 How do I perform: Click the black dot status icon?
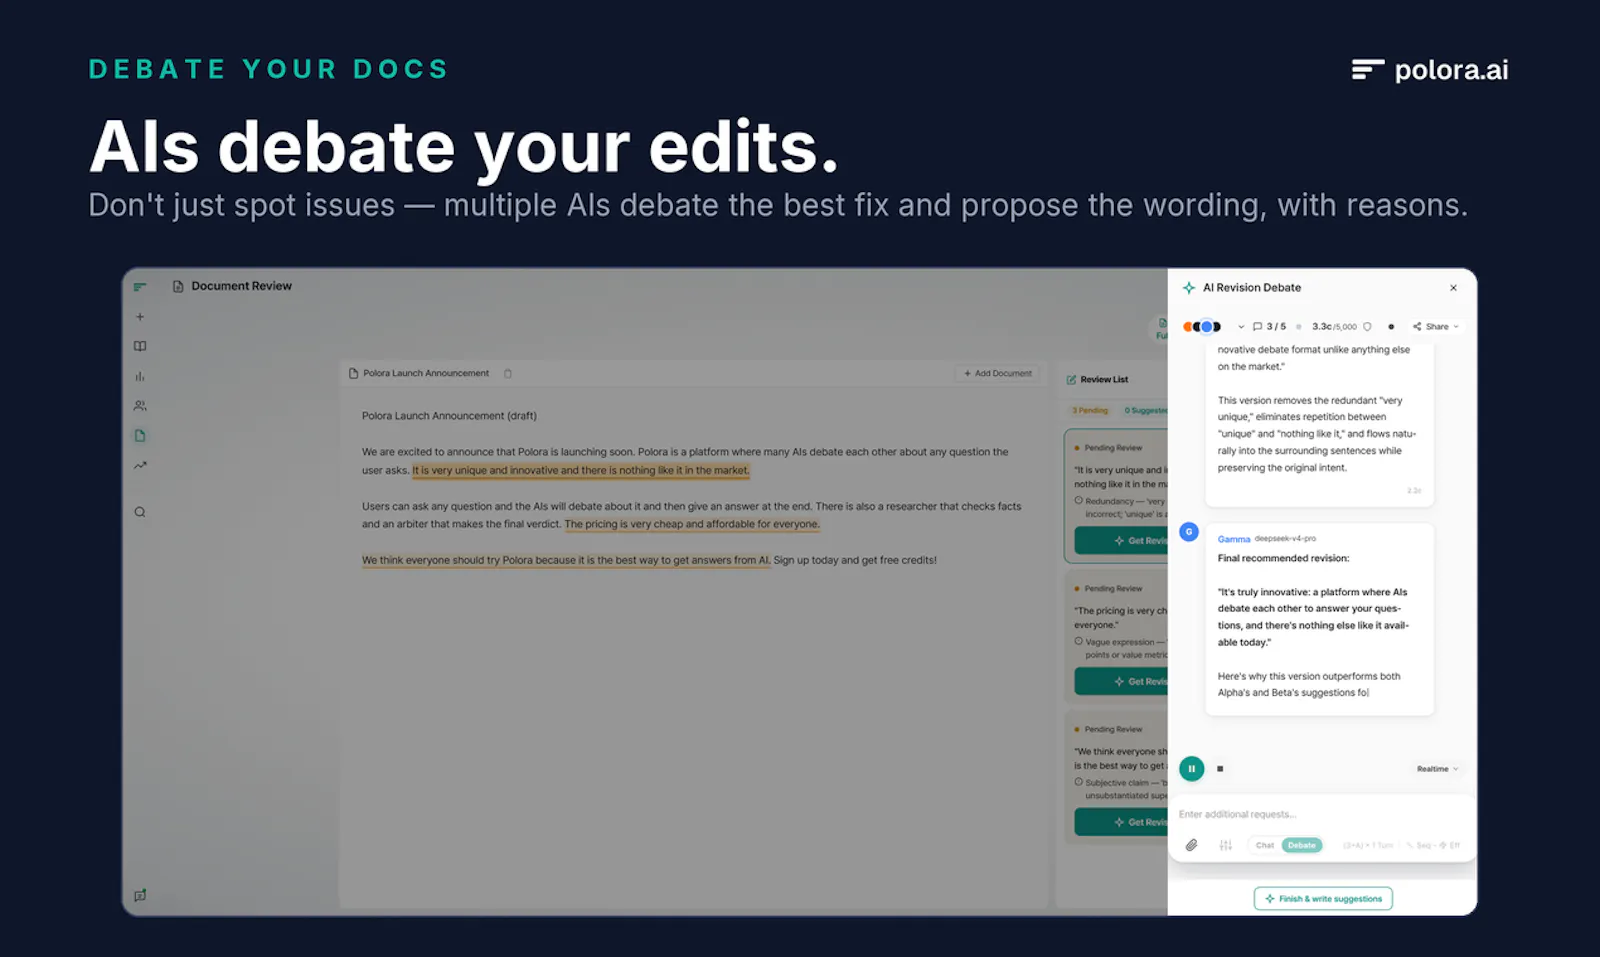(1391, 327)
